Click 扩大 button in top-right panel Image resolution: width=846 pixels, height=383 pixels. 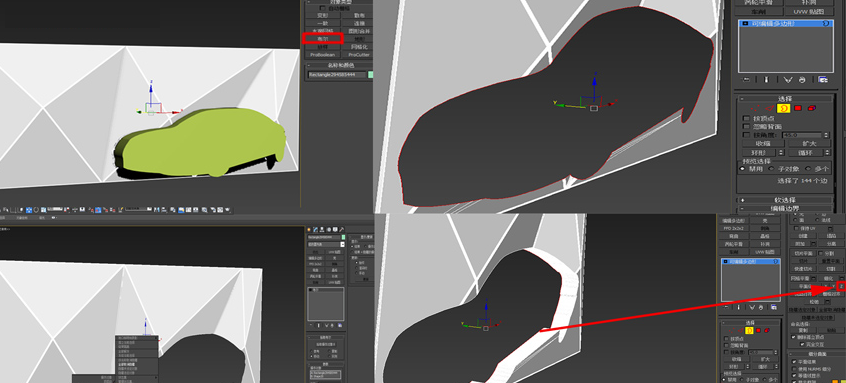809,143
